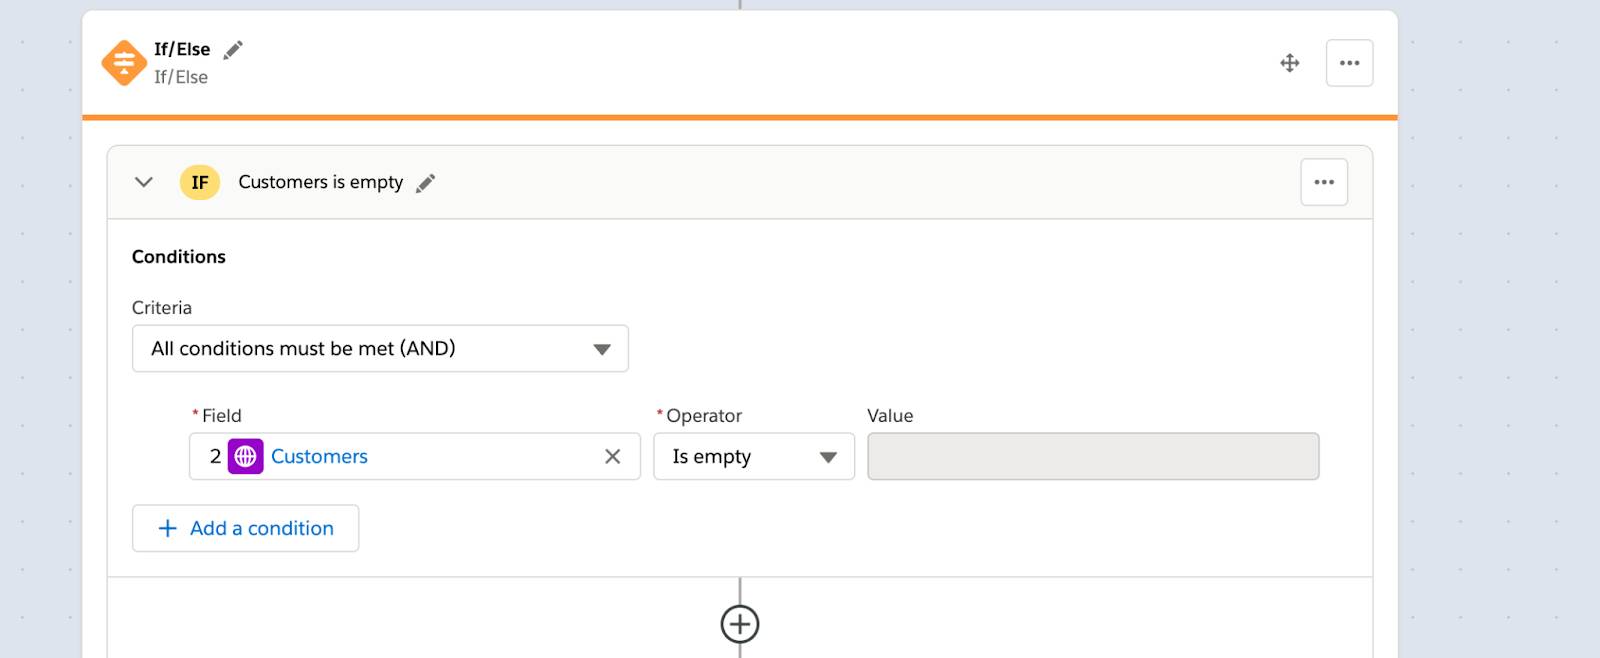The image size is (1600, 658).
Task: Click the orange If/Else step icon
Action: [x=124, y=63]
